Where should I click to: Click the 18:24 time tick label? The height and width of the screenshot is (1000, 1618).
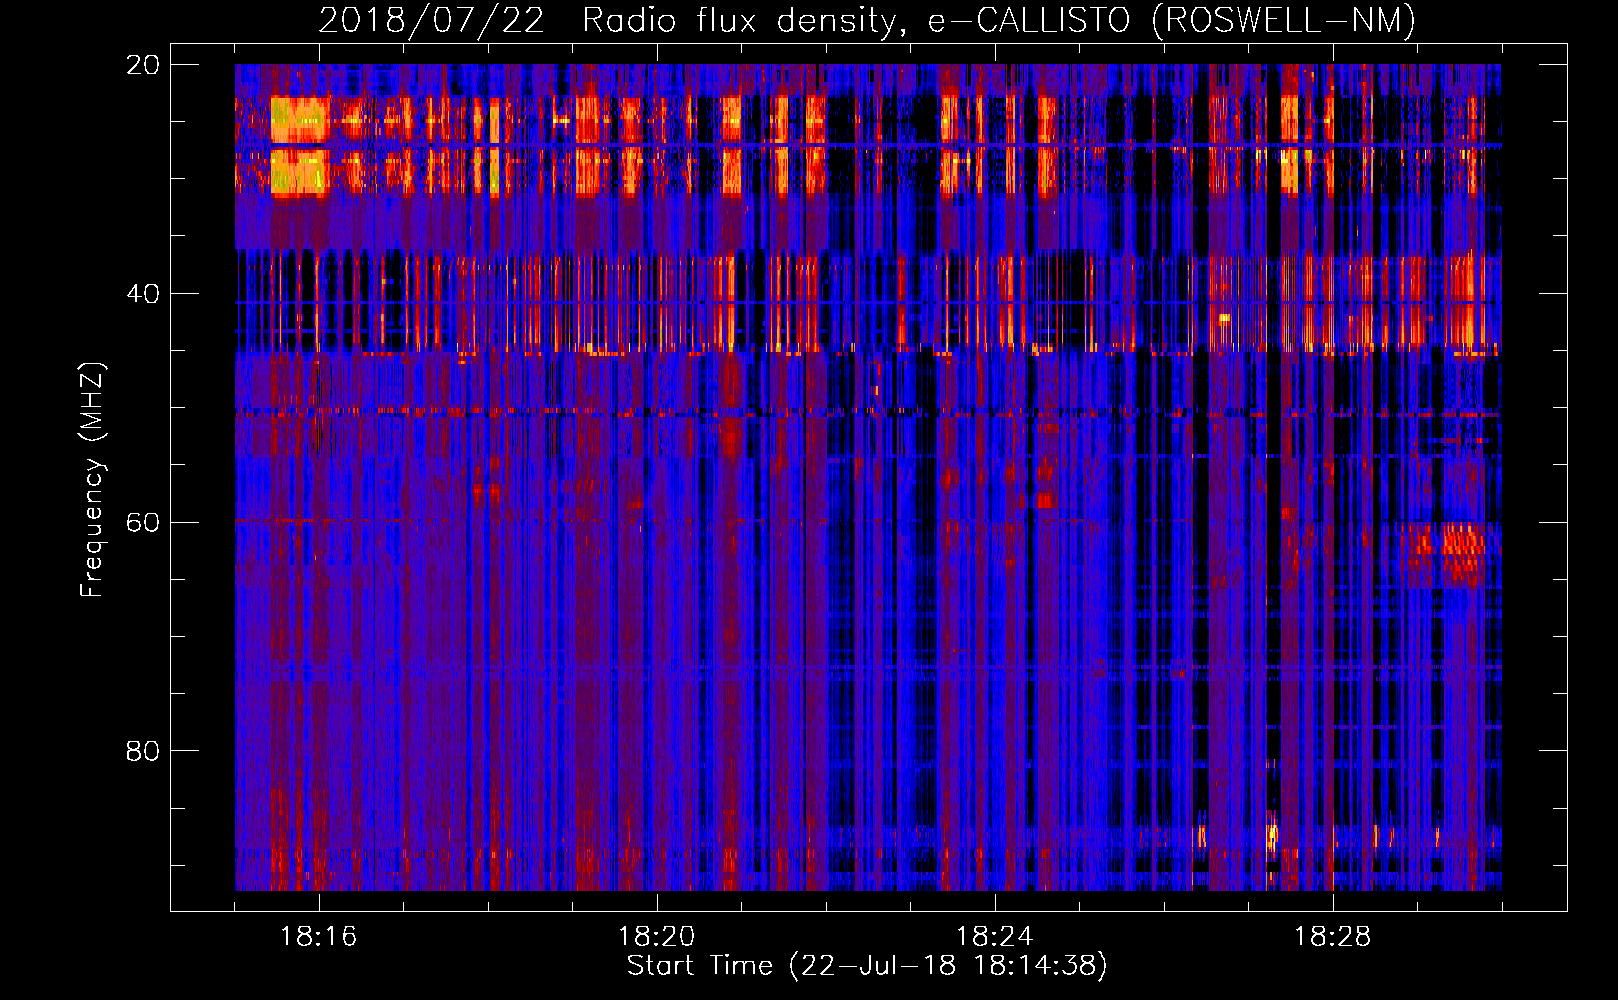coord(995,937)
